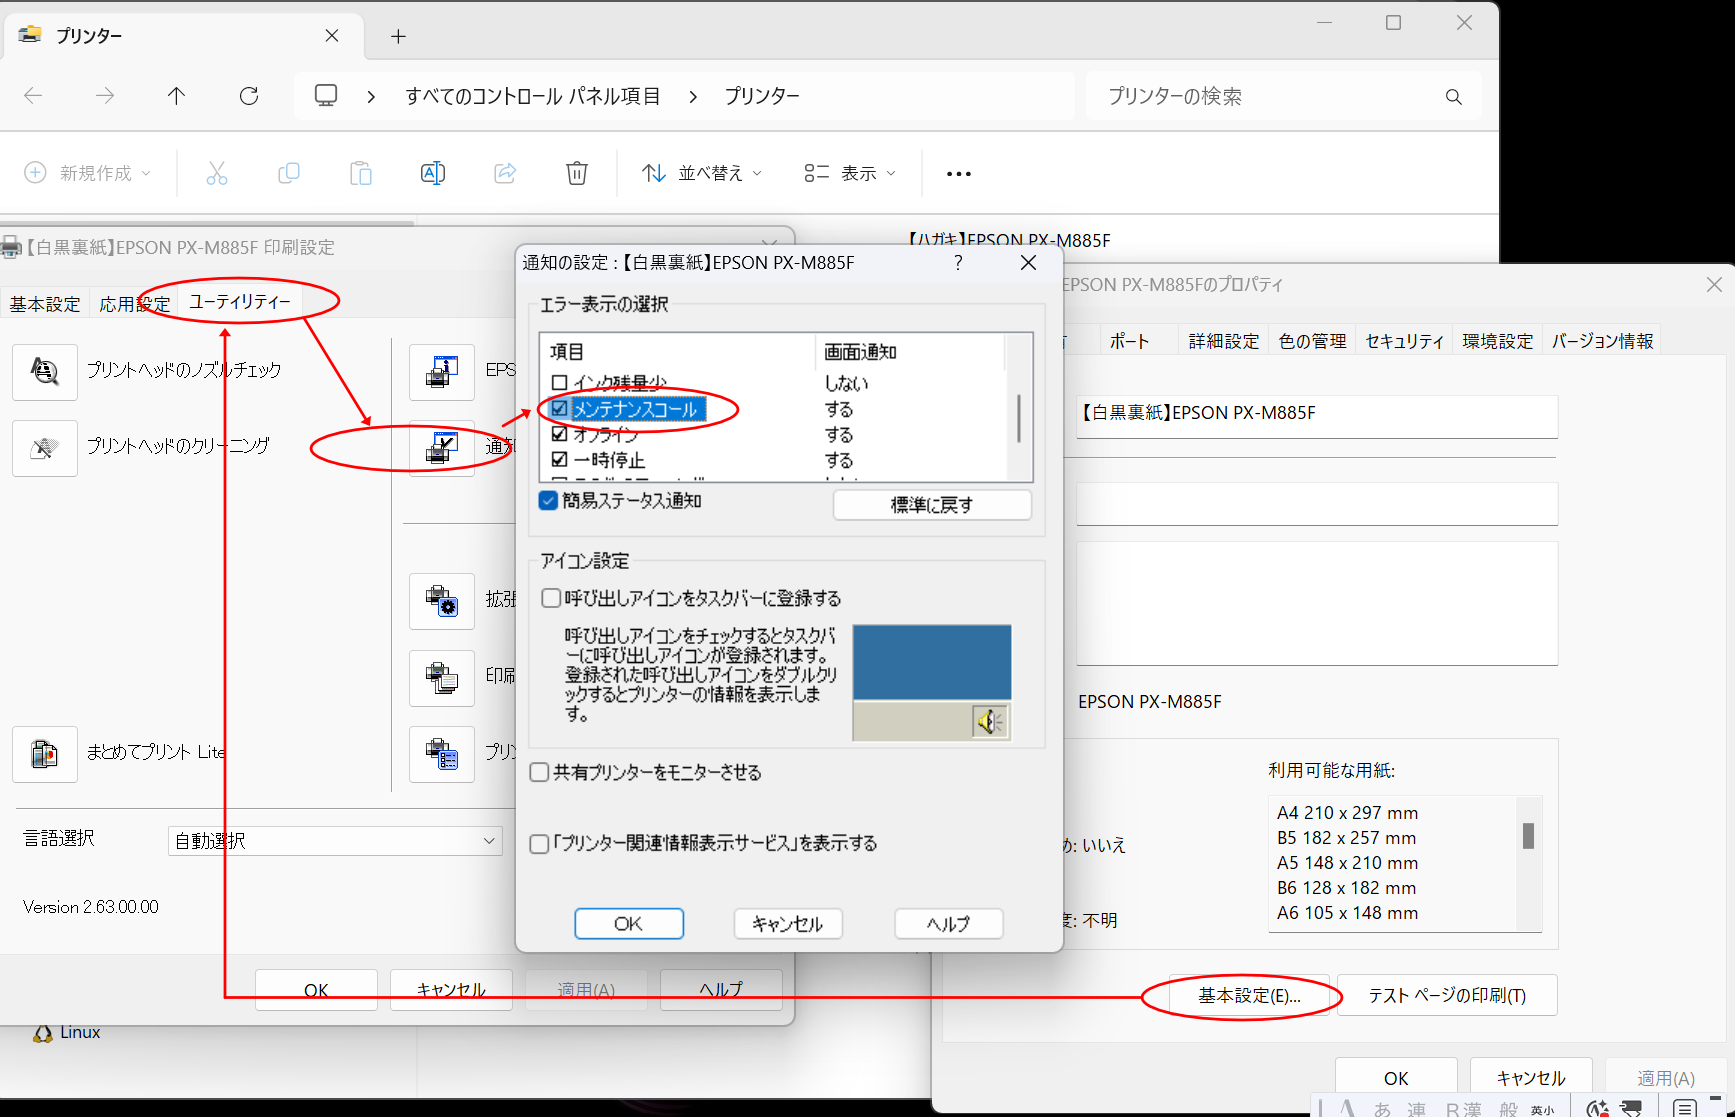The width and height of the screenshot is (1735, 1117).
Task: Open the print queue (印刷) printer icon
Action: pos(441,678)
